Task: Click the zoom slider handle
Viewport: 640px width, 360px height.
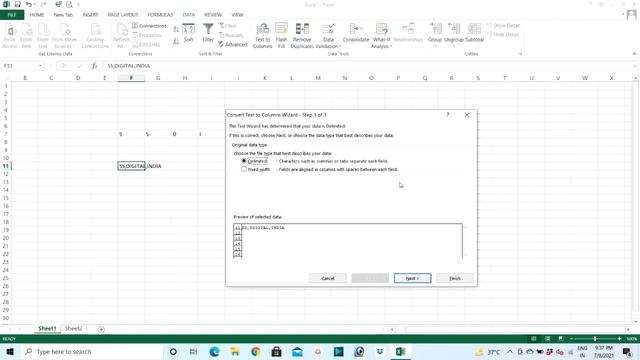Action: pyautogui.click(x=595, y=339)
